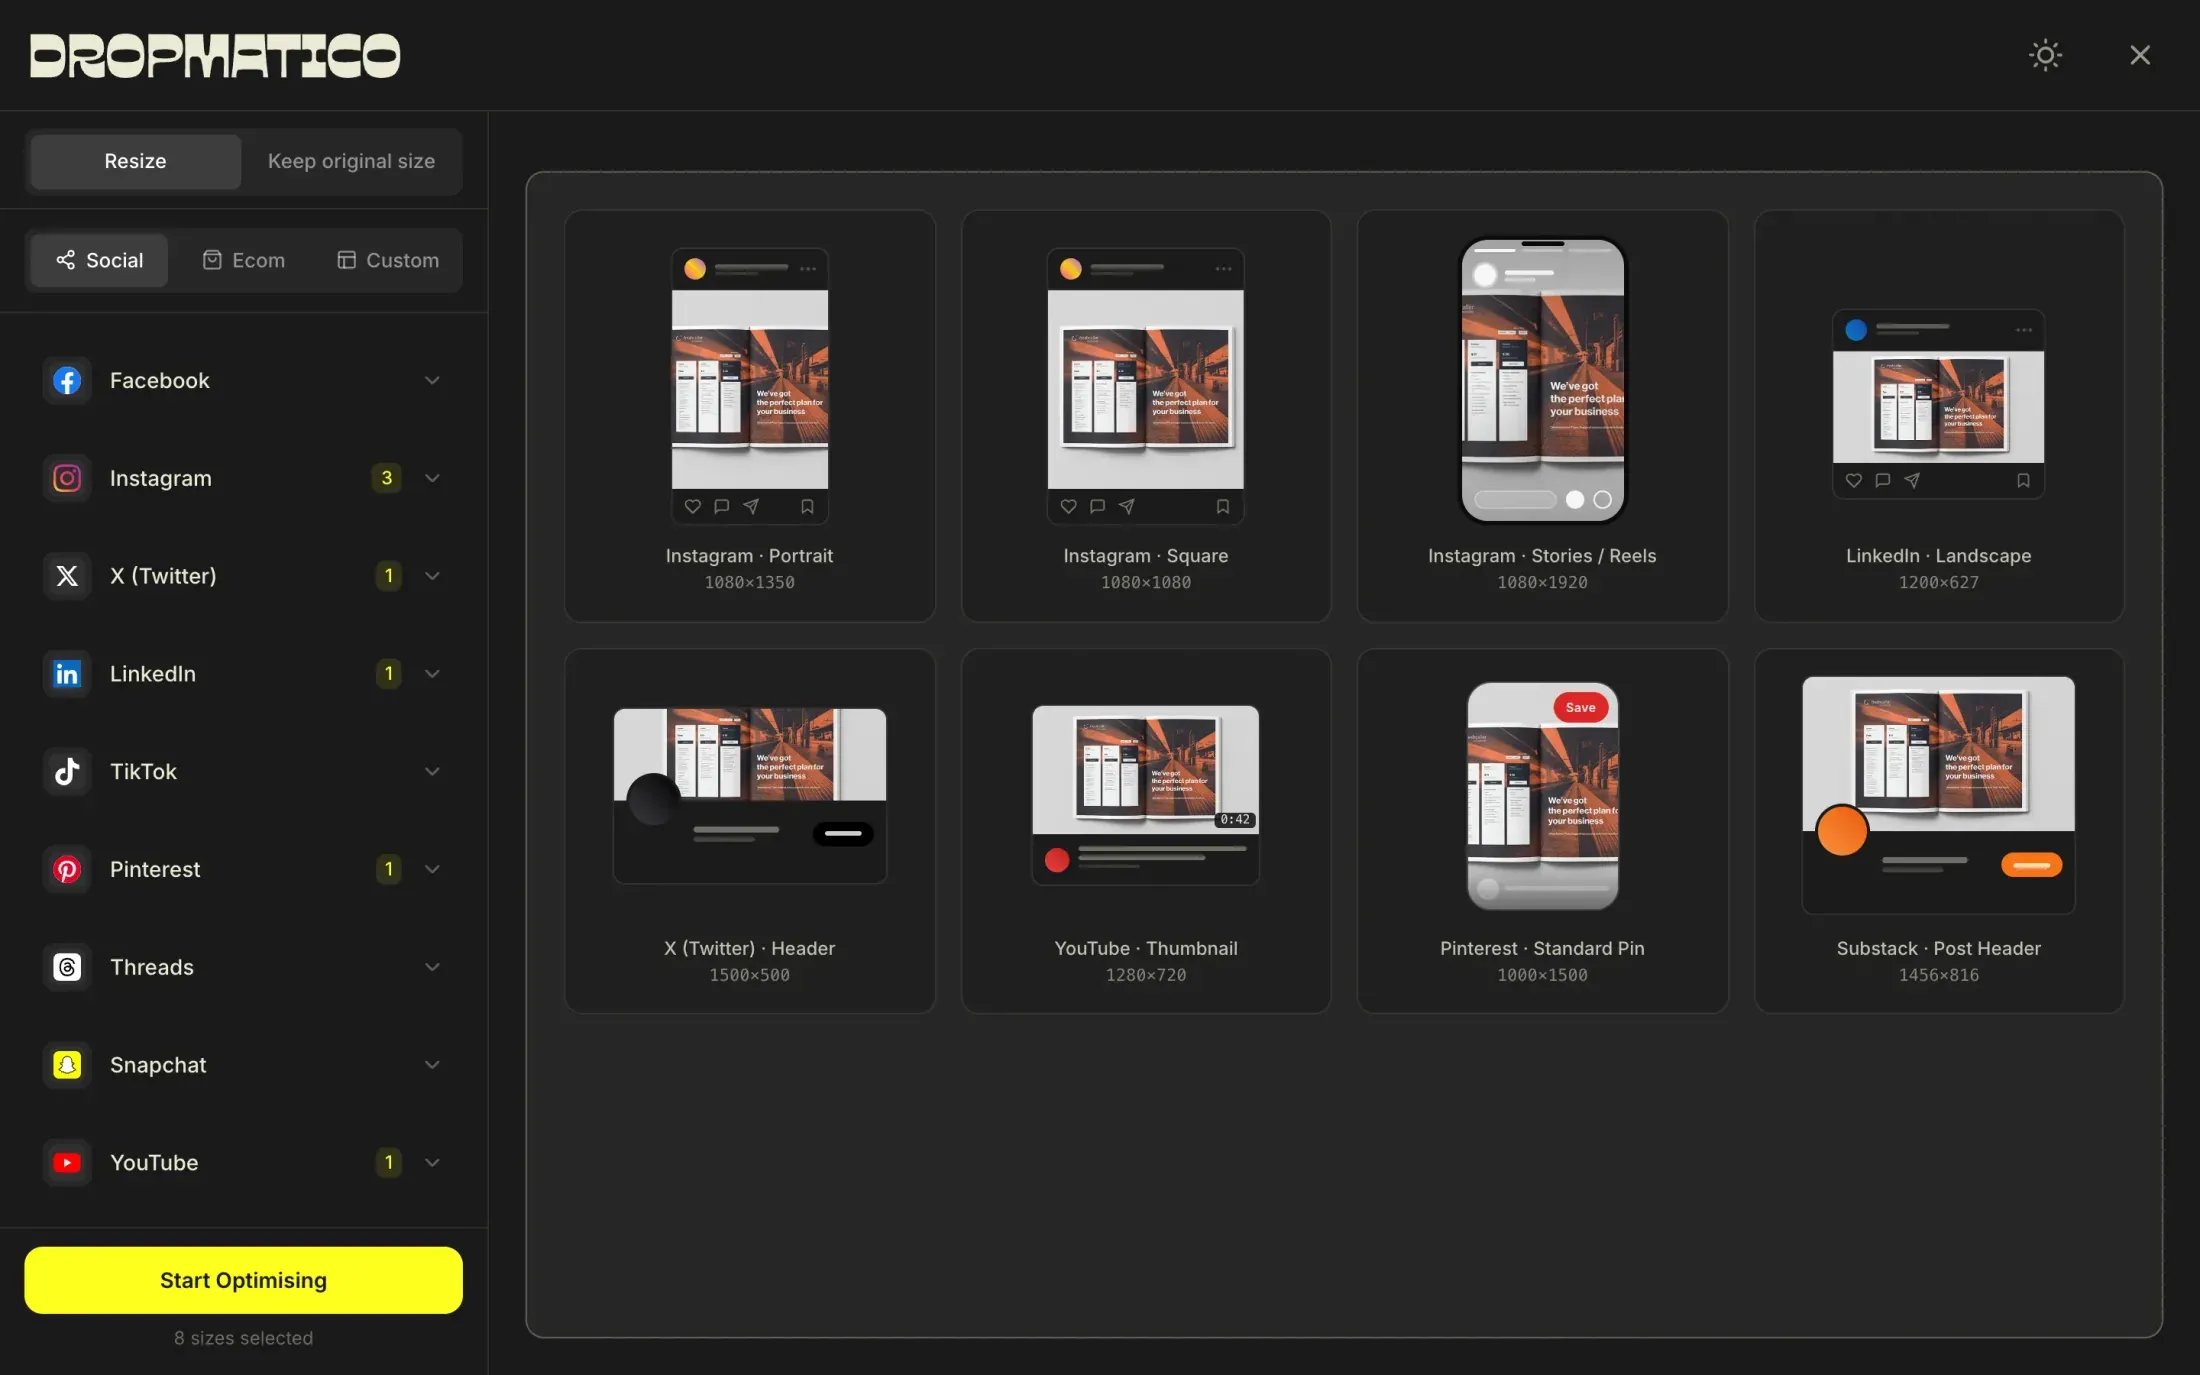Close the Dropmatico panel
This screenshot has height=1375, width=2200.
(x=2139, y=55)
